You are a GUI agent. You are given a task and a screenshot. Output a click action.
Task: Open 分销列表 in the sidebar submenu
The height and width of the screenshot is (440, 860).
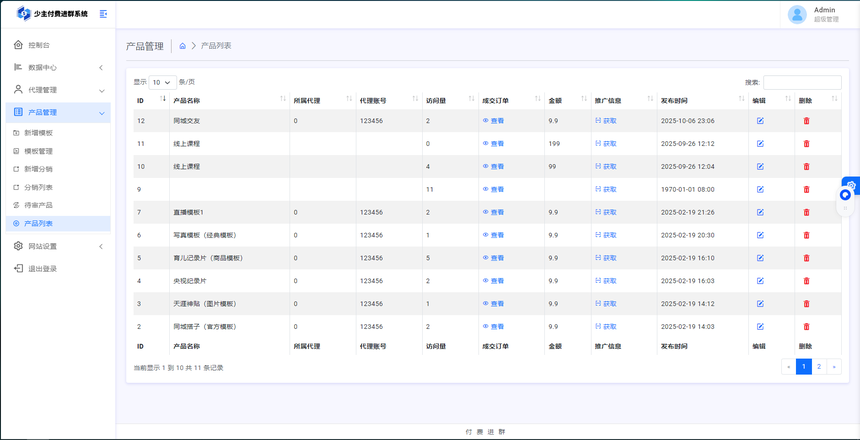pos(38,187)
